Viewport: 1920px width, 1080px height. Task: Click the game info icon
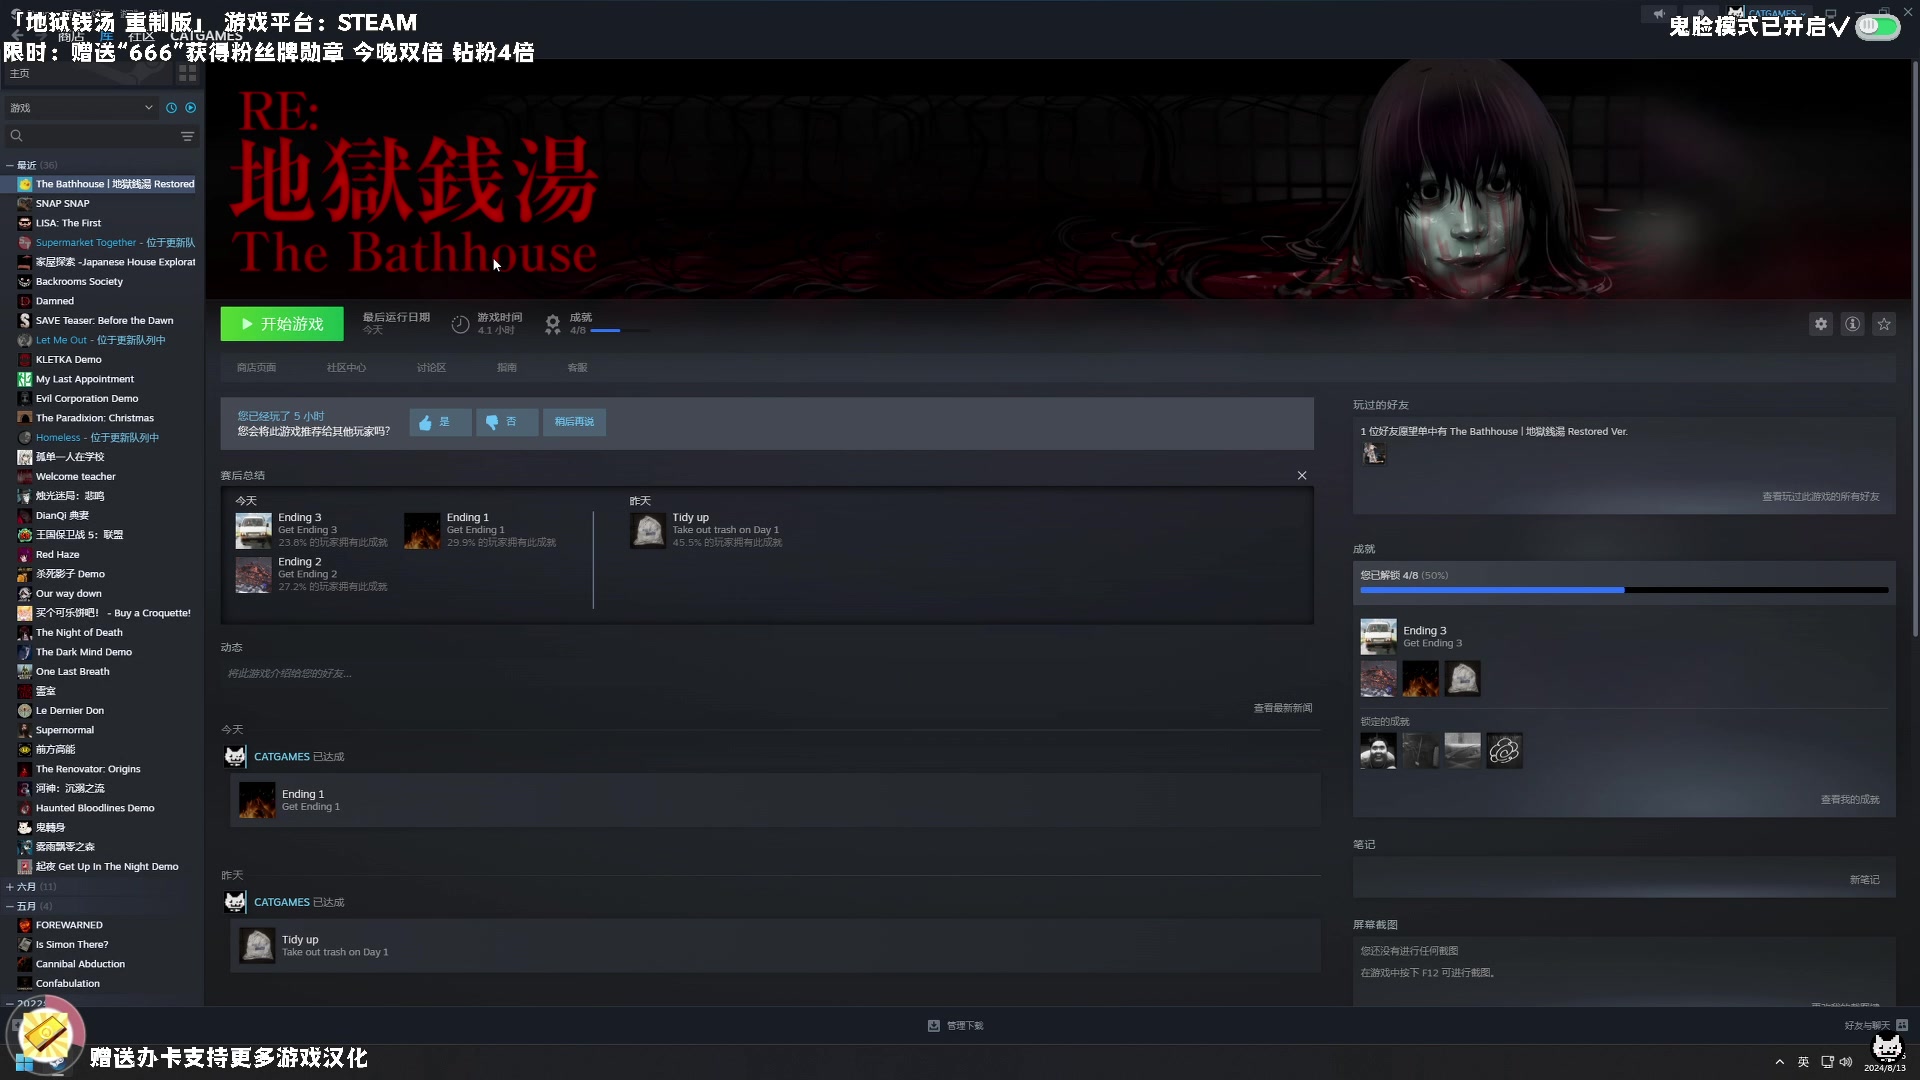(x=1852, y=324)
